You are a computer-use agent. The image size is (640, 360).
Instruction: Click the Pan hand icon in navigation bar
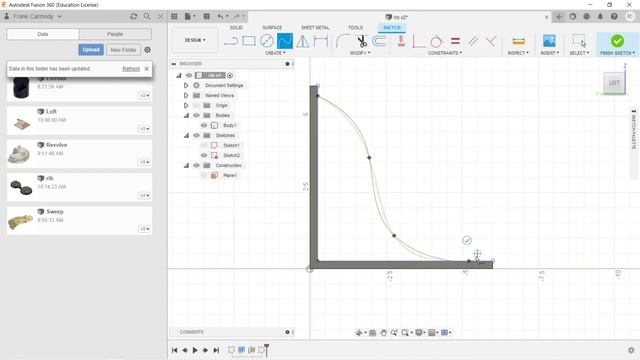click(383, 333)
